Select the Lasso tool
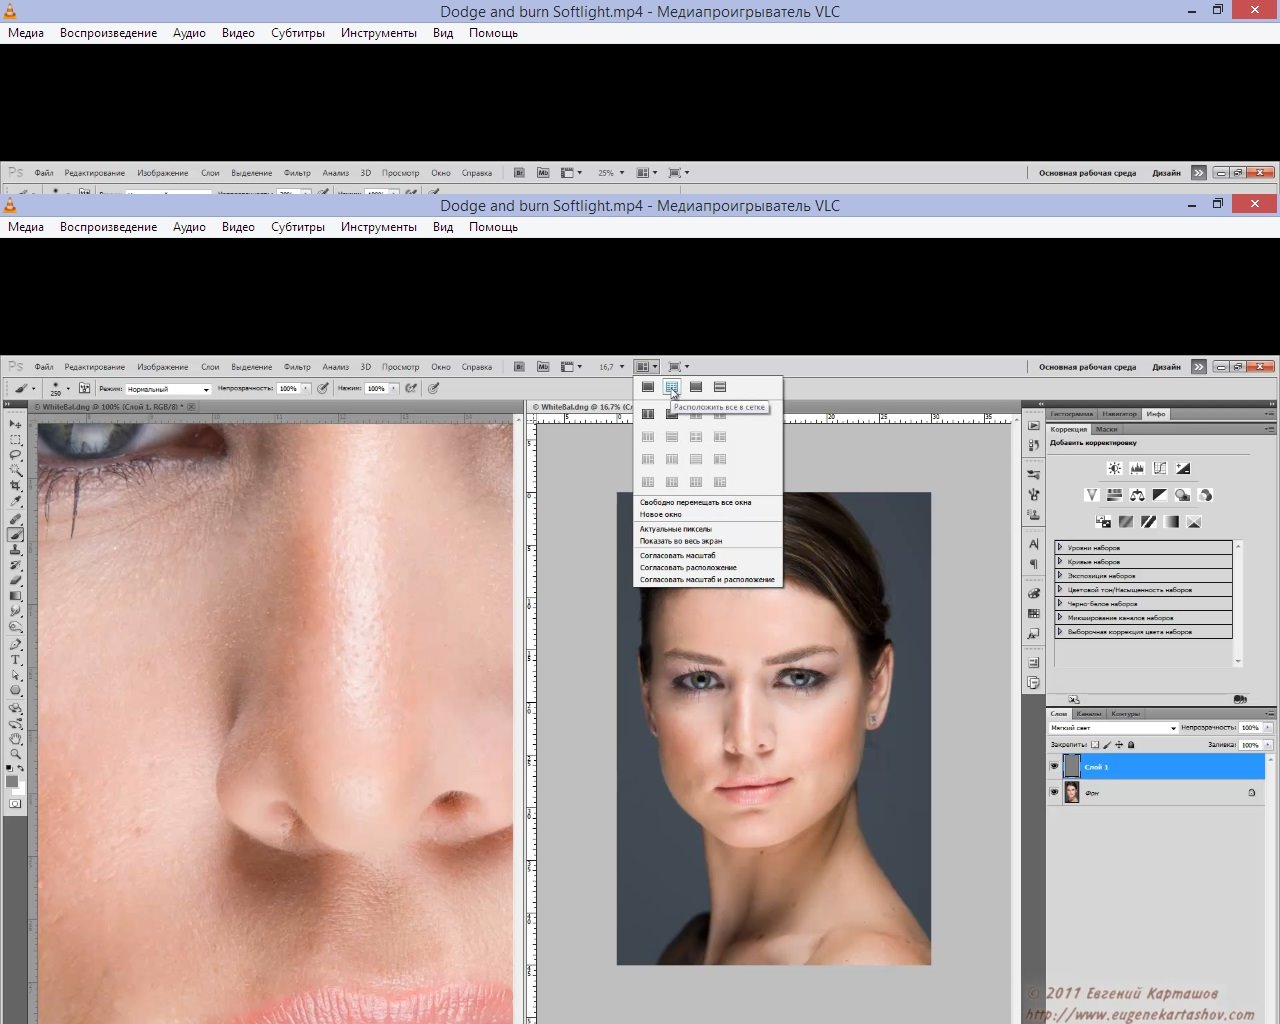This screenshot has width=1280, height=1024. 15,455
